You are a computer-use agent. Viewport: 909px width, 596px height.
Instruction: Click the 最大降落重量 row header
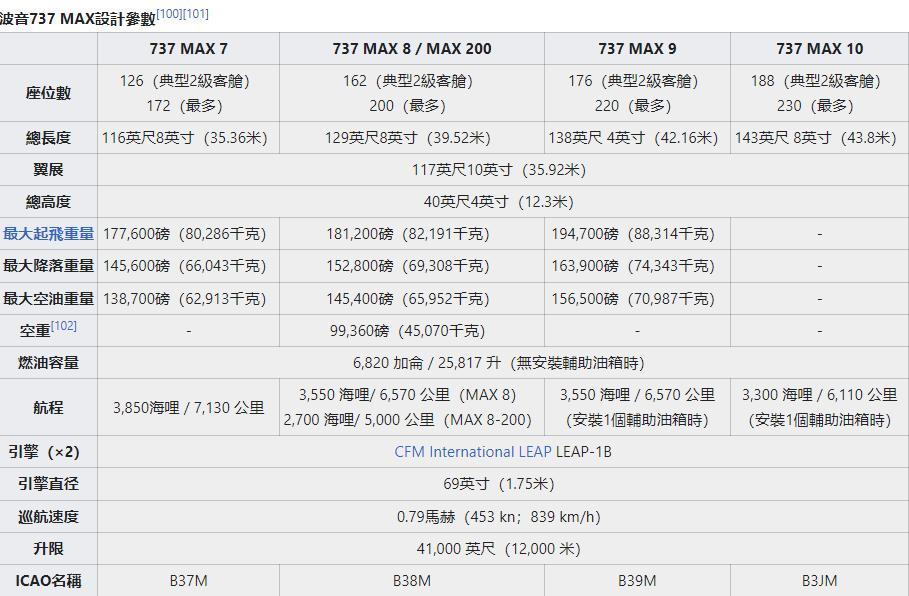pyautogui.click(x=48, y=266)
